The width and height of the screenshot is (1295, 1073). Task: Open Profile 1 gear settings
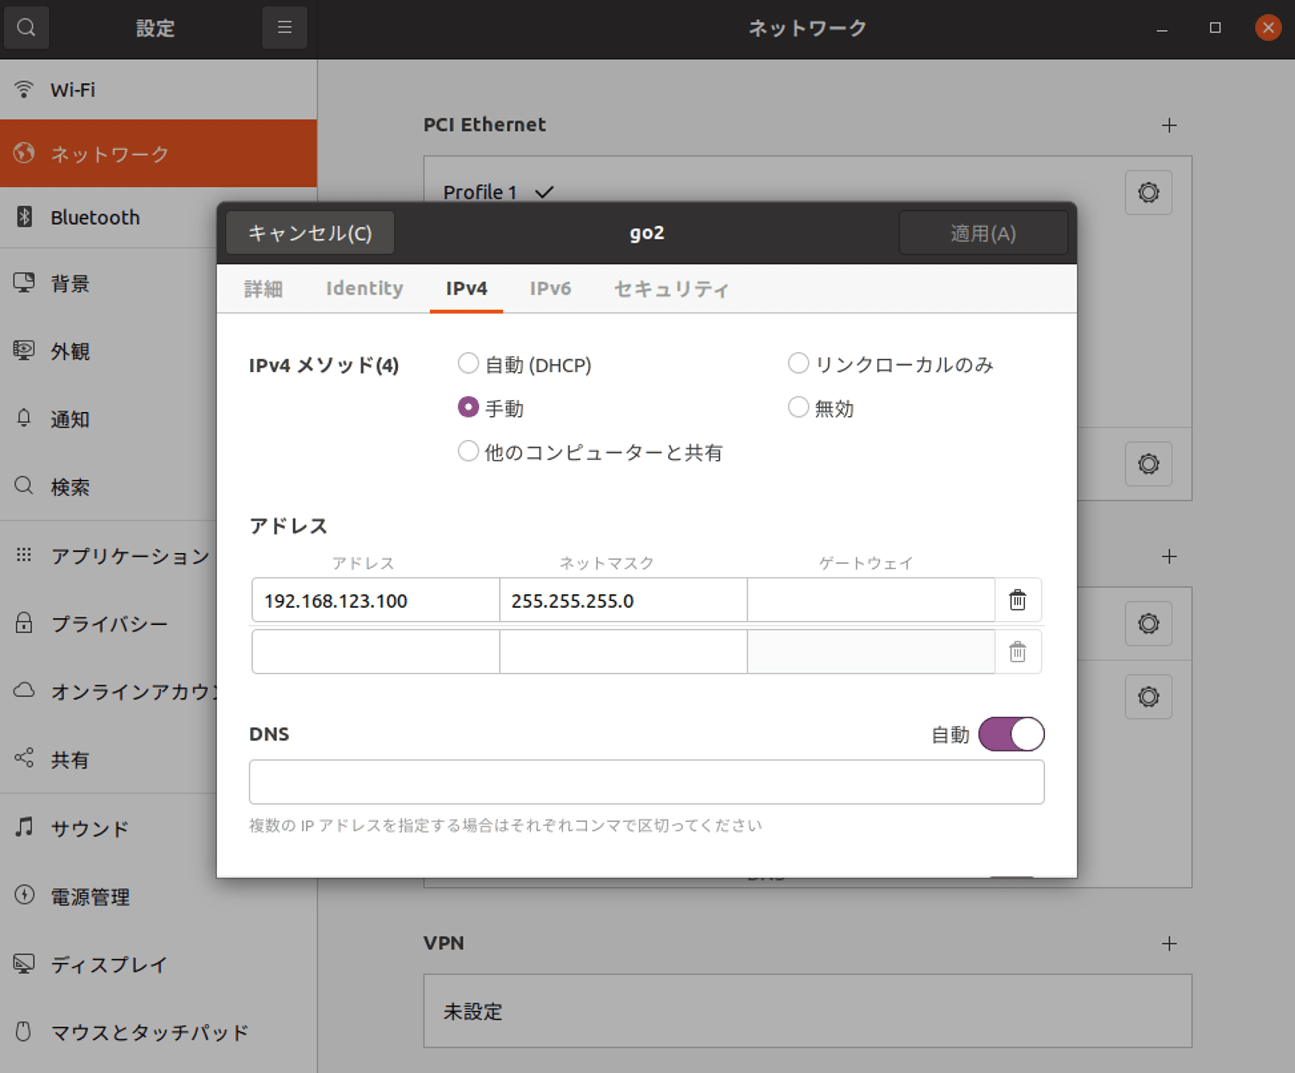1148,193
